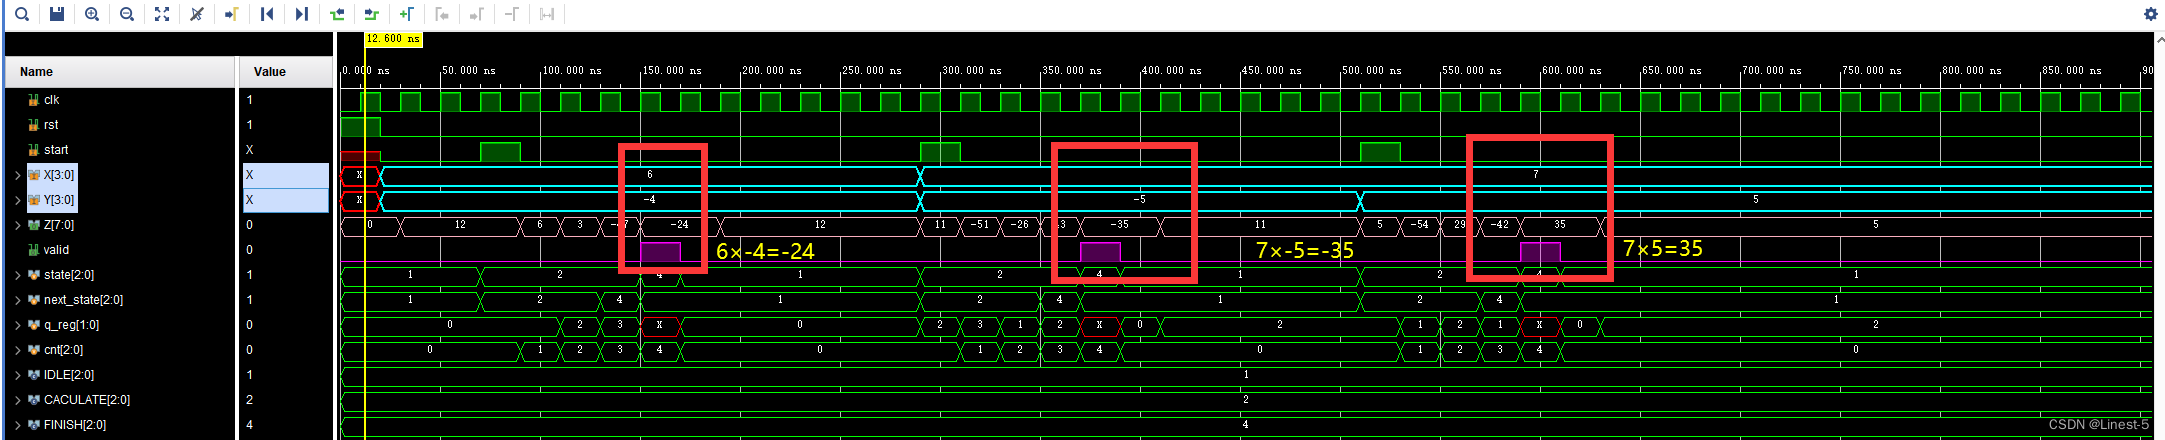This screenshot has height=440, width=2165.
Task: Click the yellow 12.600 ns cursor label
Action: (x=393, y=39)
